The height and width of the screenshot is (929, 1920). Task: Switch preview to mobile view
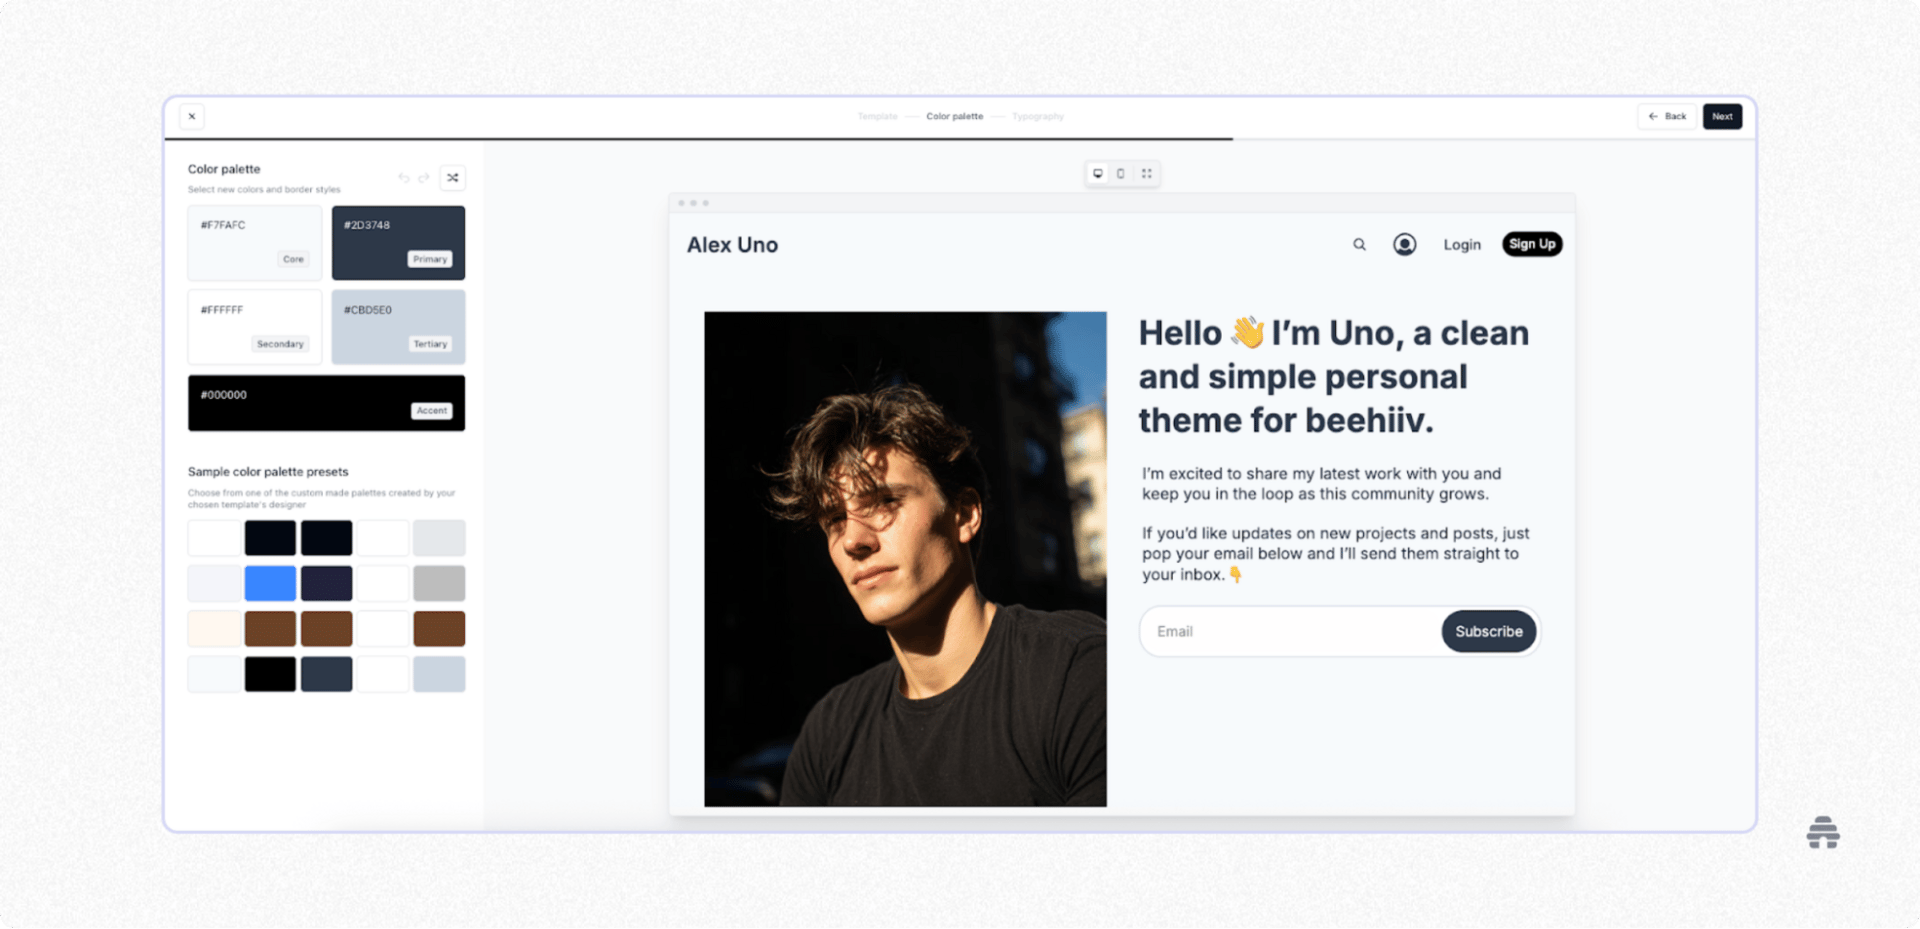pos(1121,173)
